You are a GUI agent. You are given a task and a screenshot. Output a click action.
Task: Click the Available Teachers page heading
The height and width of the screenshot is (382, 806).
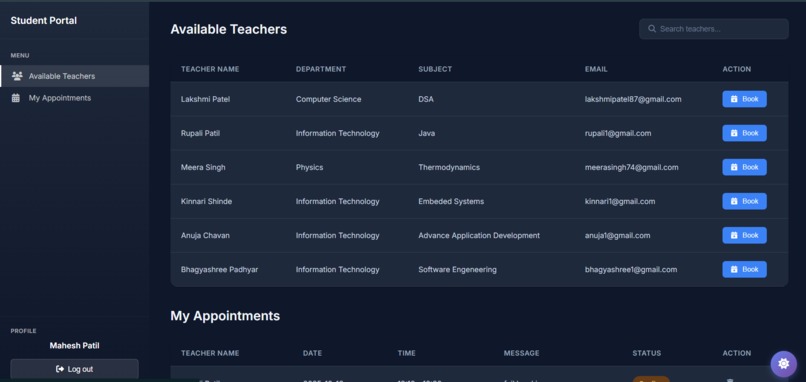[229, 29]
